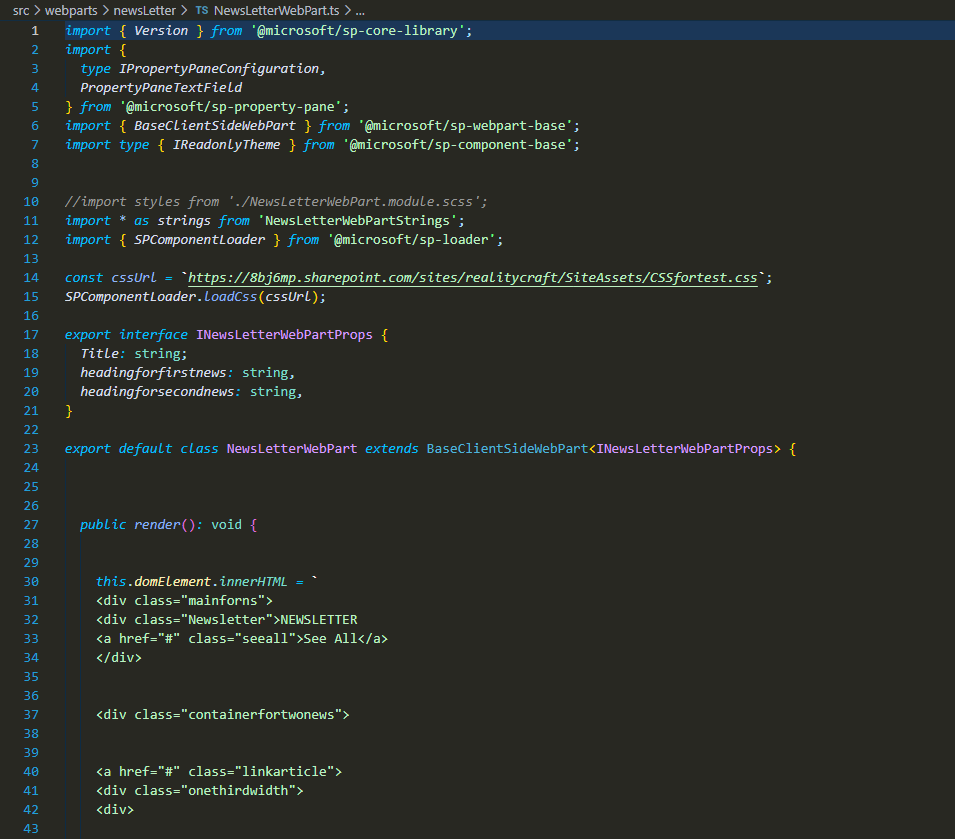The width and height of the screenshot is (955, 839).
Task: Place cursor on PropertyPaneTextField import
Action: [161, 88]
